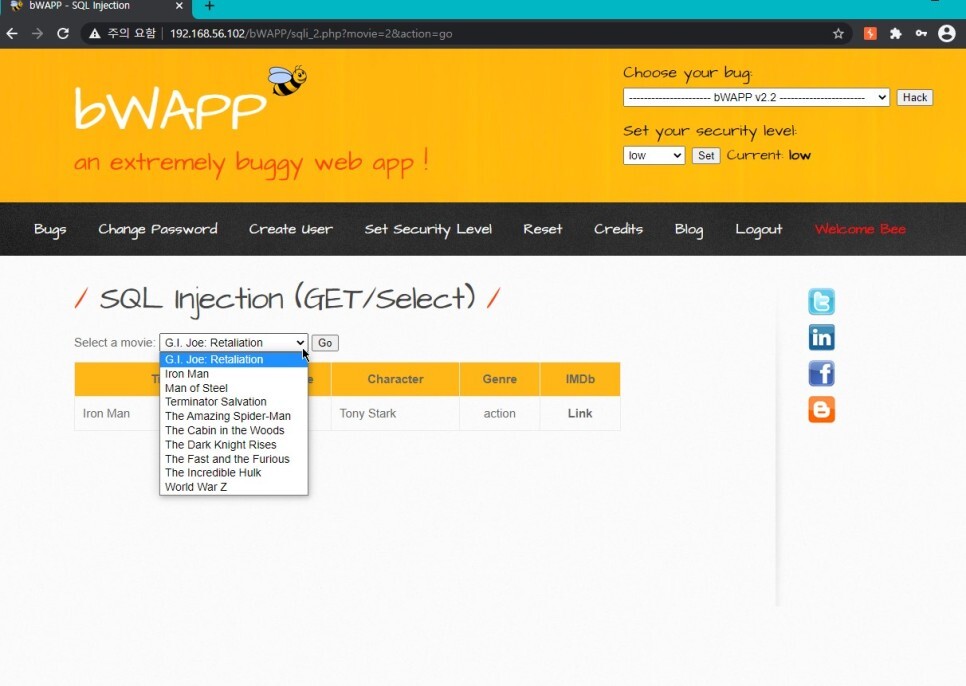
Task: Bookmark this page with star icon
Action: pos(838,34)
